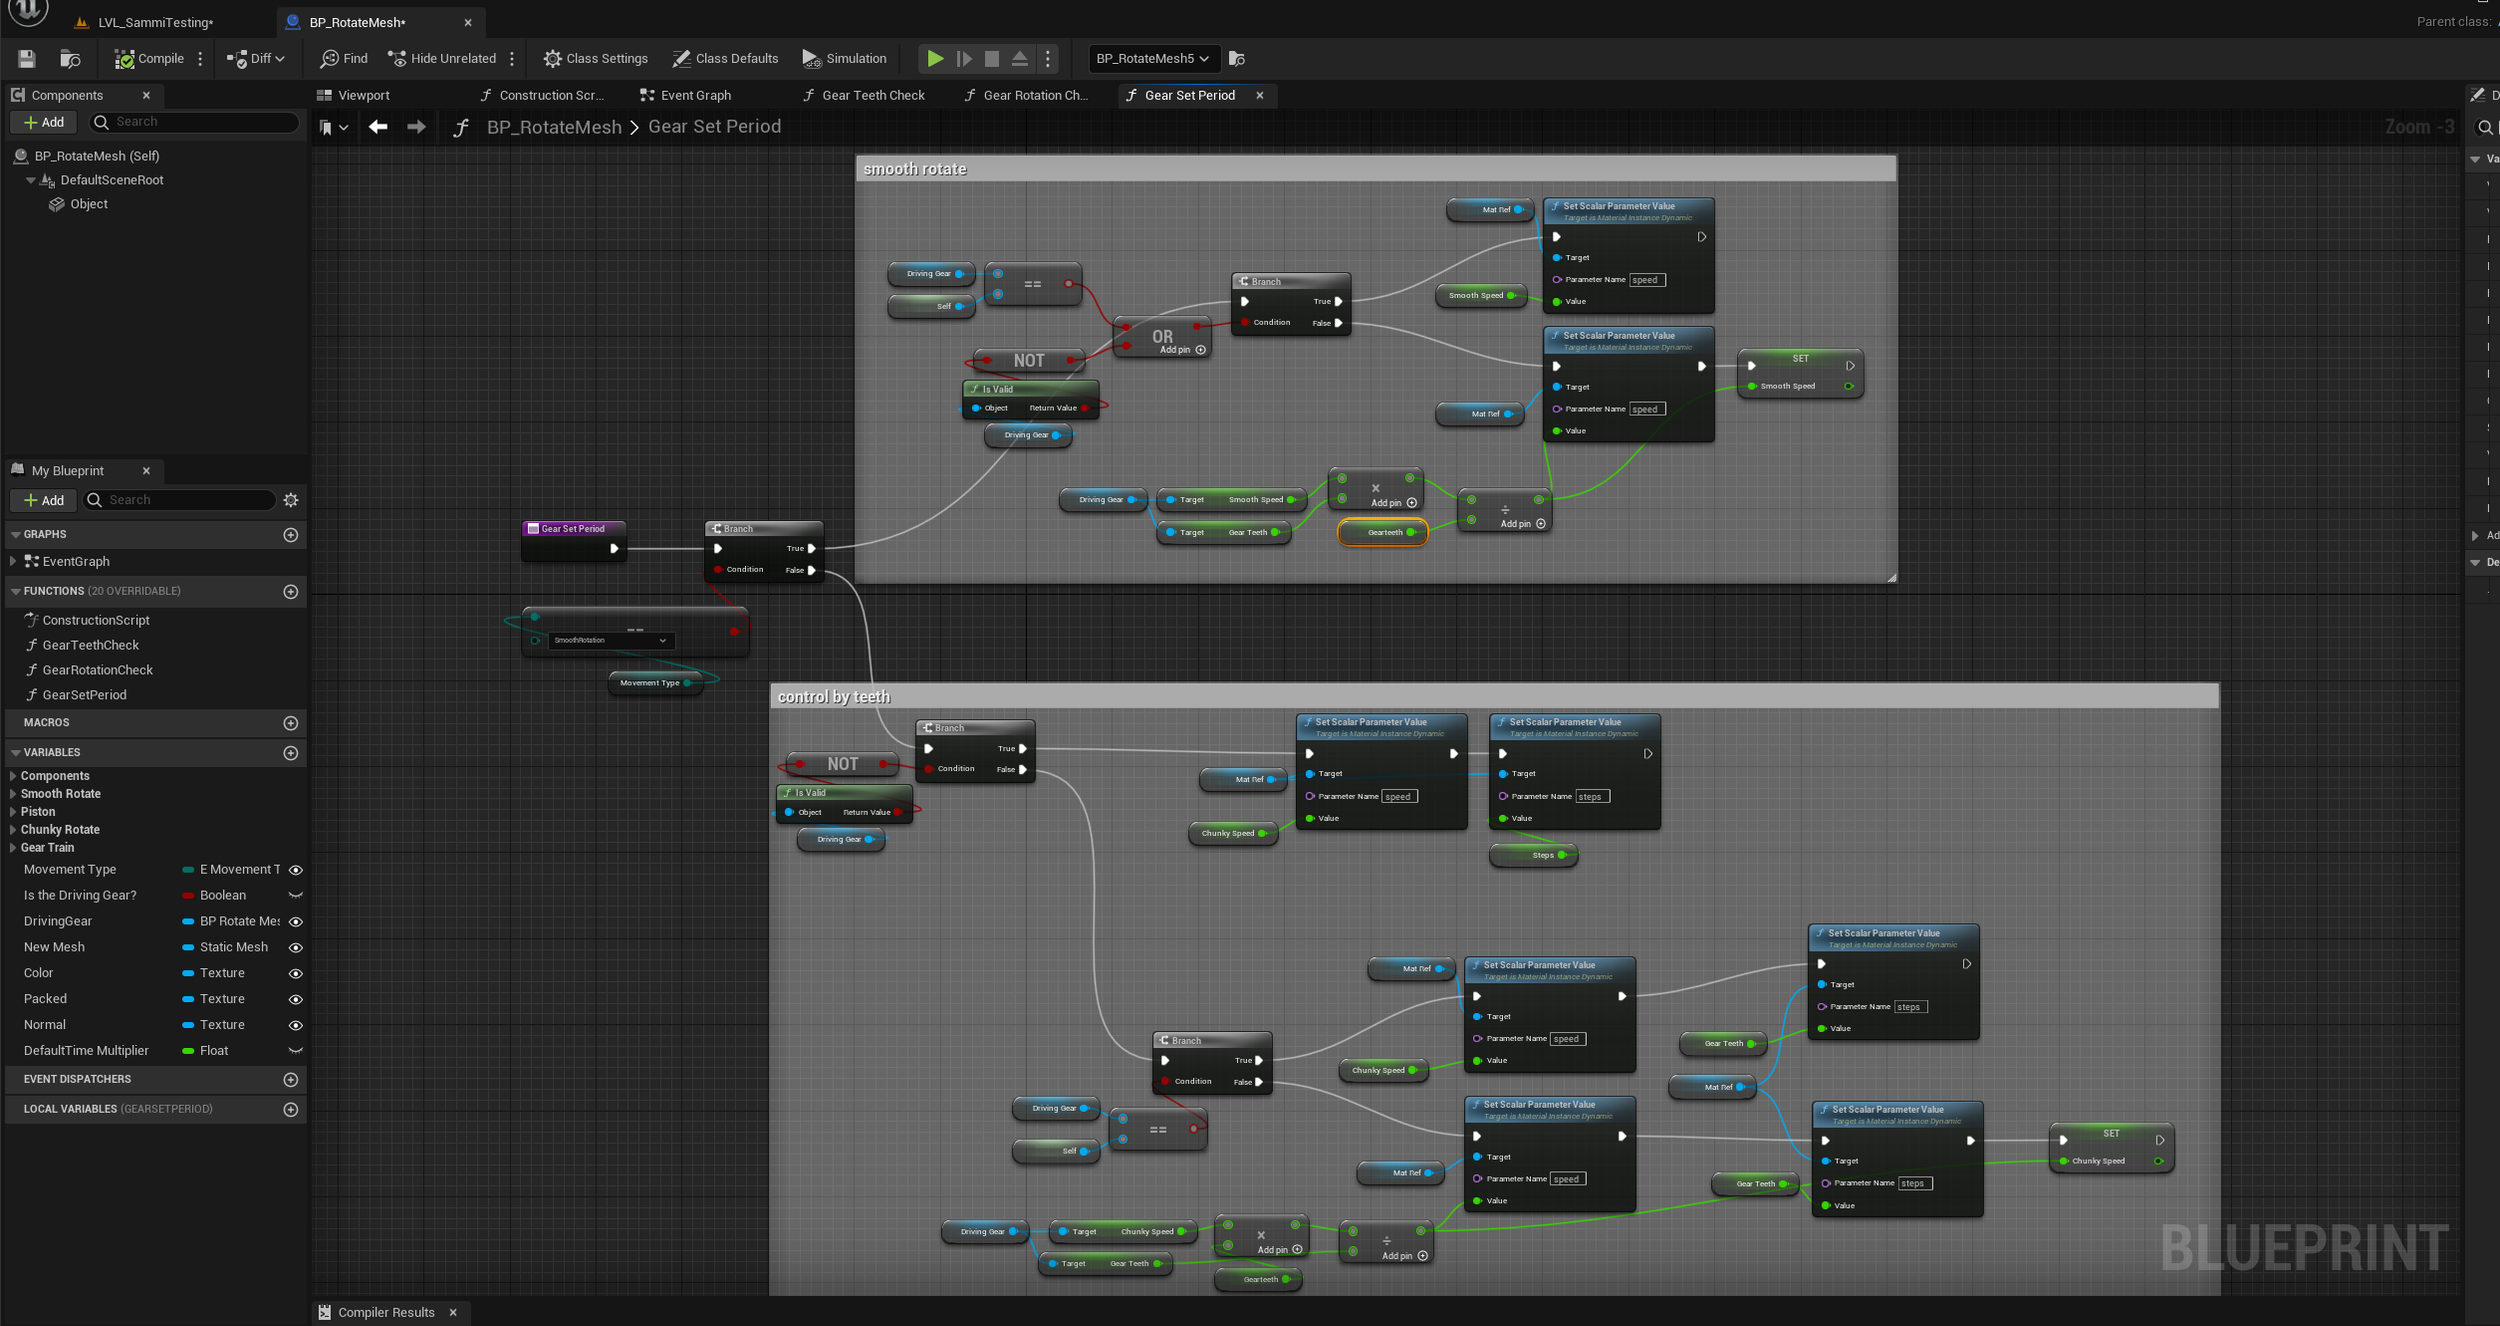Toggle the eye icon for Normal texture variable
The width and height of the screenshot is (2500, 1326).
click(296, 1024)
